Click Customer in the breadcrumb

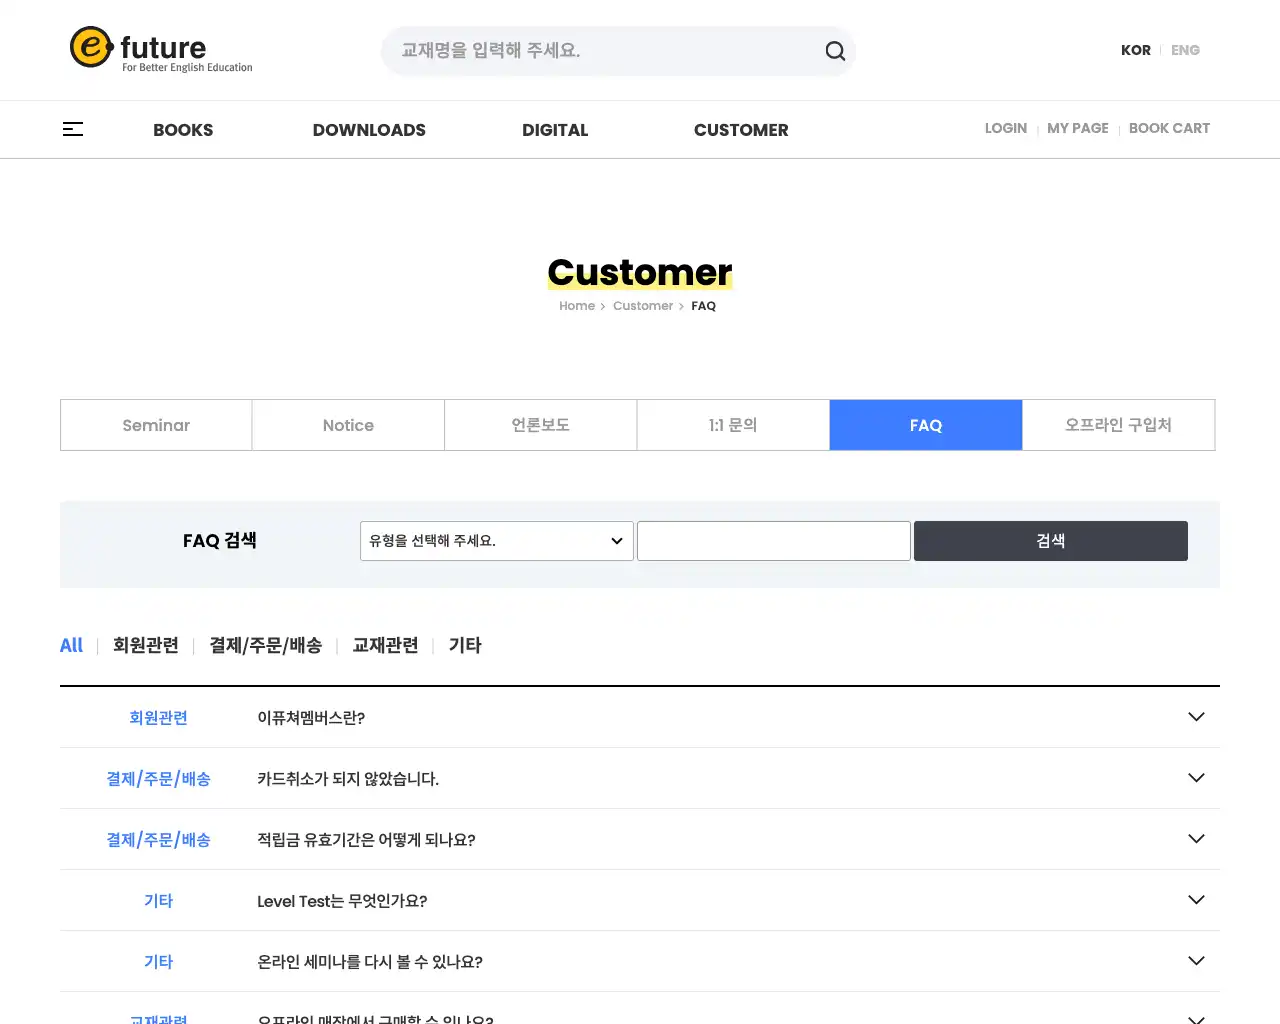[643, 306]
